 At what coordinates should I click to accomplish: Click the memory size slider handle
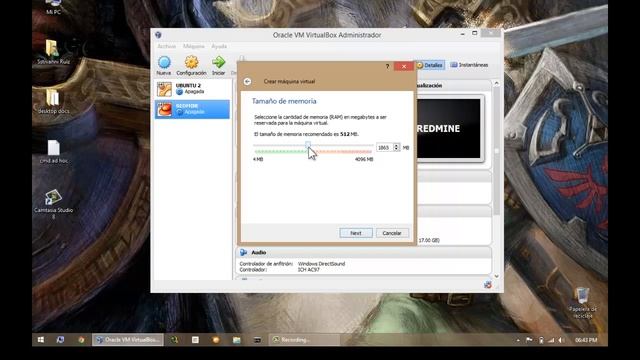click(308, 145)
